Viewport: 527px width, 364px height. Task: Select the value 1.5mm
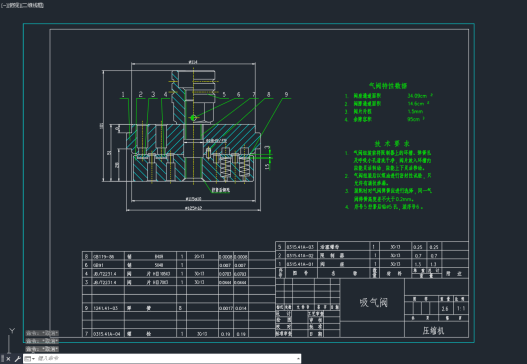coord(415,111)
